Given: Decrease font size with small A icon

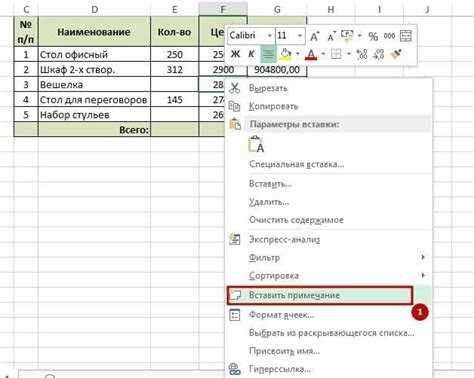Looking at the screenshot, I should (x=331, y=36).
